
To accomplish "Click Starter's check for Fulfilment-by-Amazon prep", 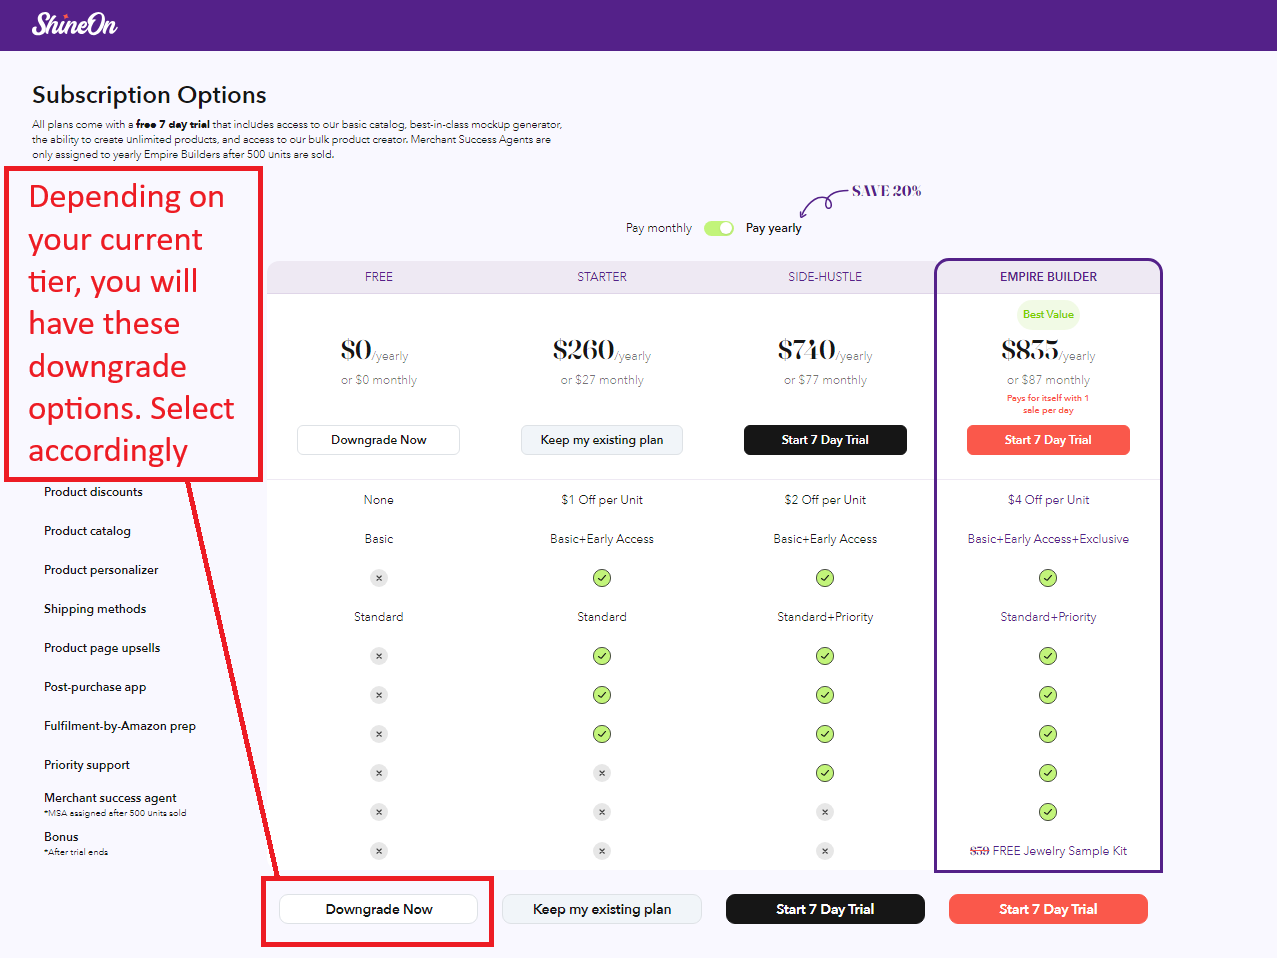I will pyautogui.click(x=602, y=734).
